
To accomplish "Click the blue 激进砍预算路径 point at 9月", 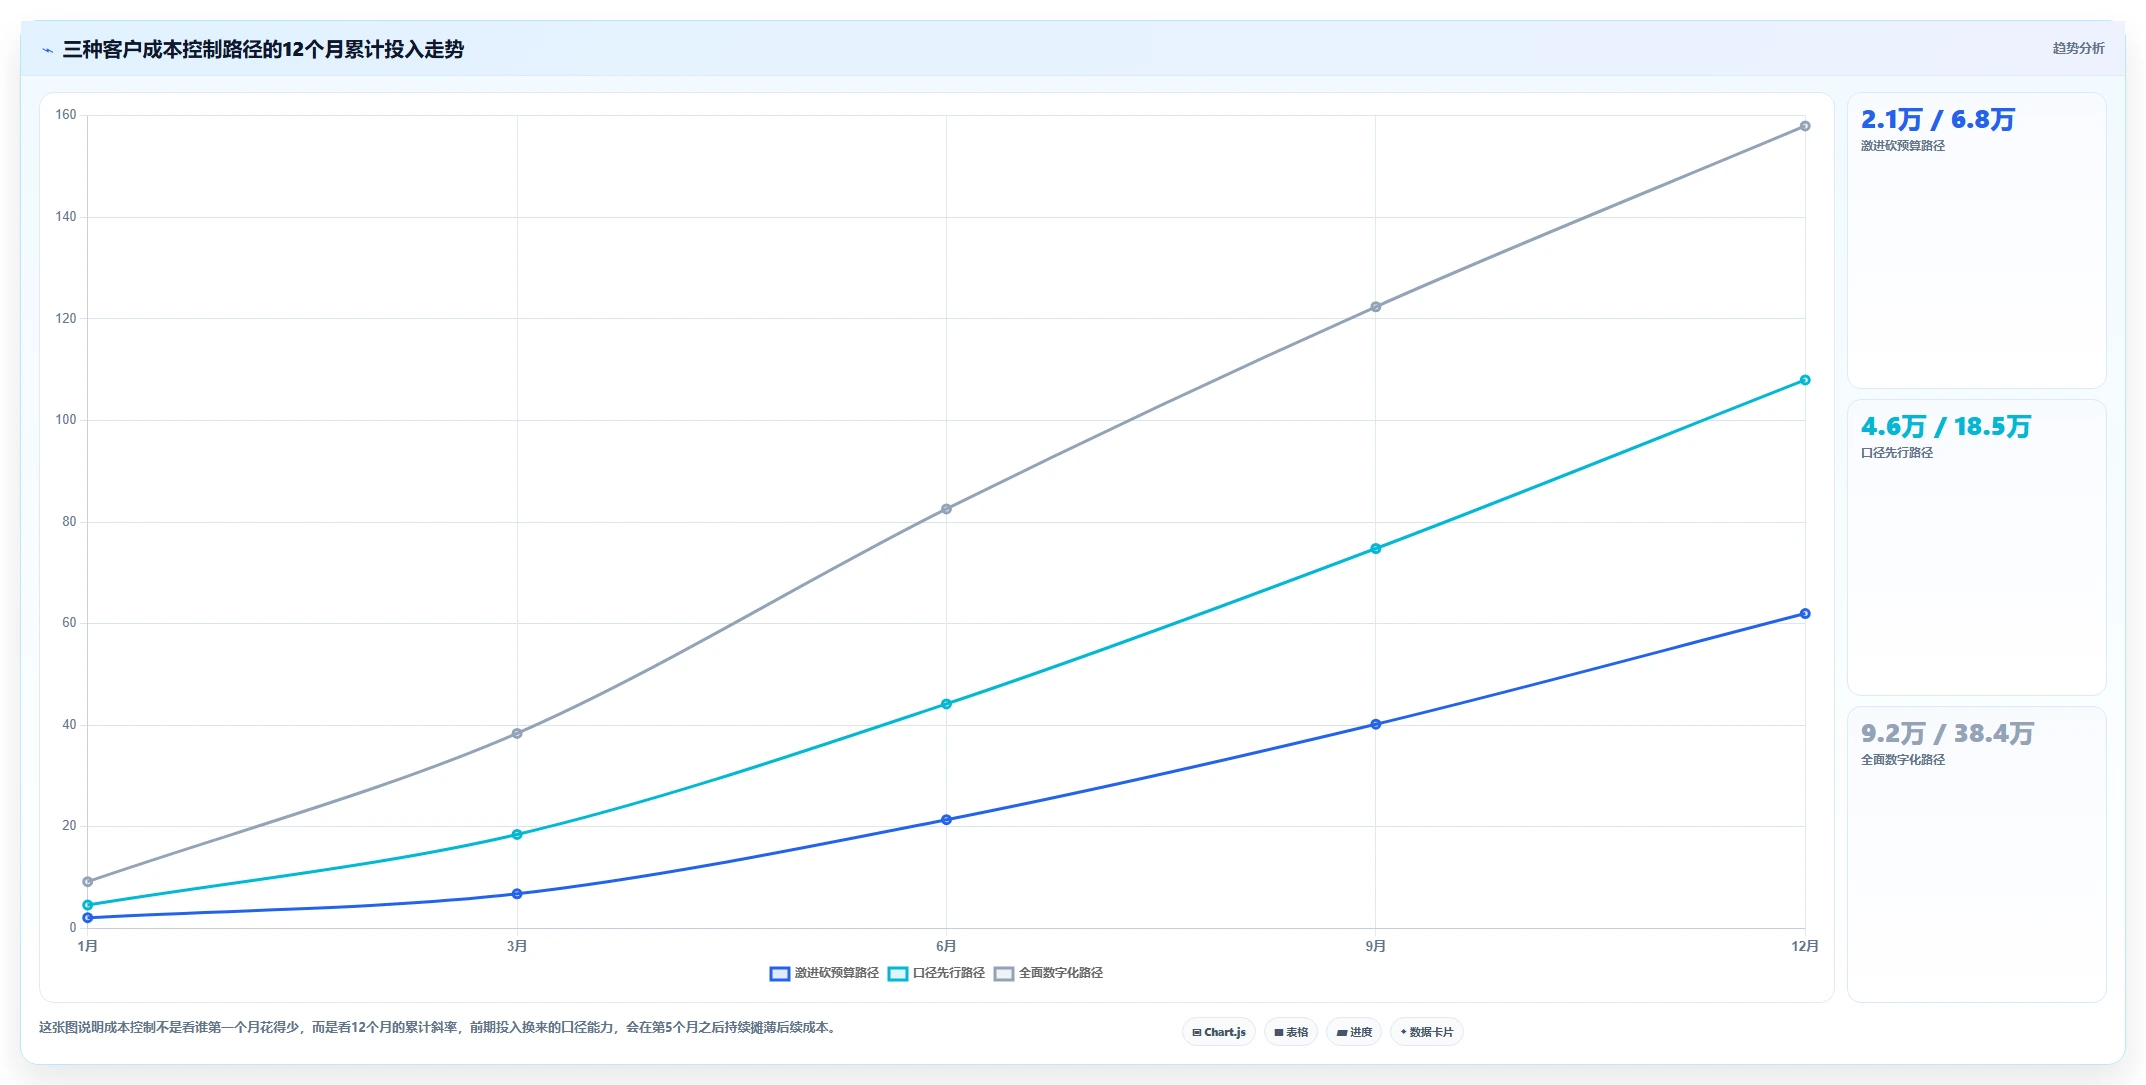I will click(1376, 724).
